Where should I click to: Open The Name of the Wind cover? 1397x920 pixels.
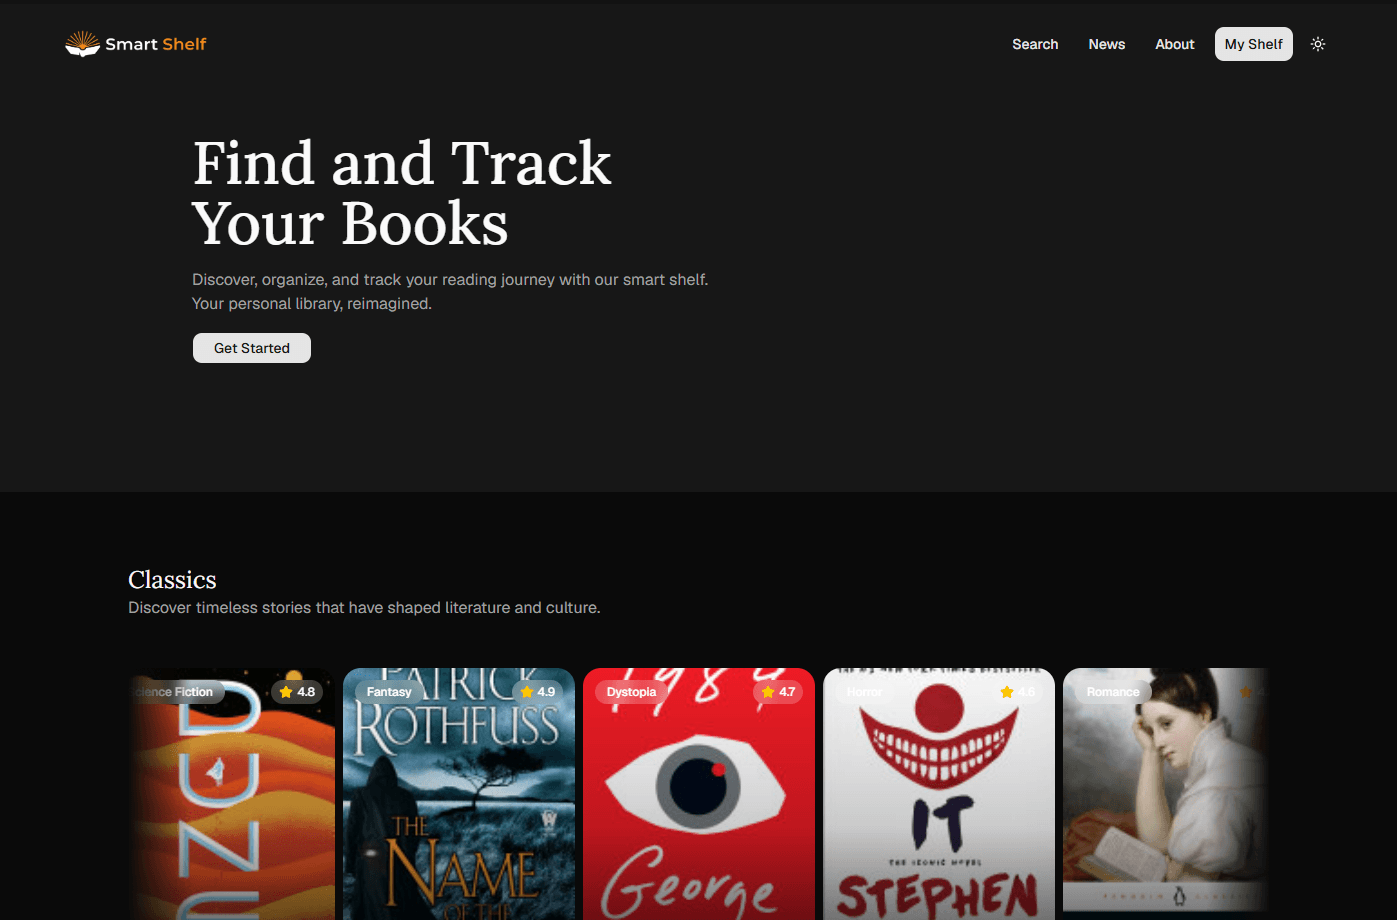point(459,794)
